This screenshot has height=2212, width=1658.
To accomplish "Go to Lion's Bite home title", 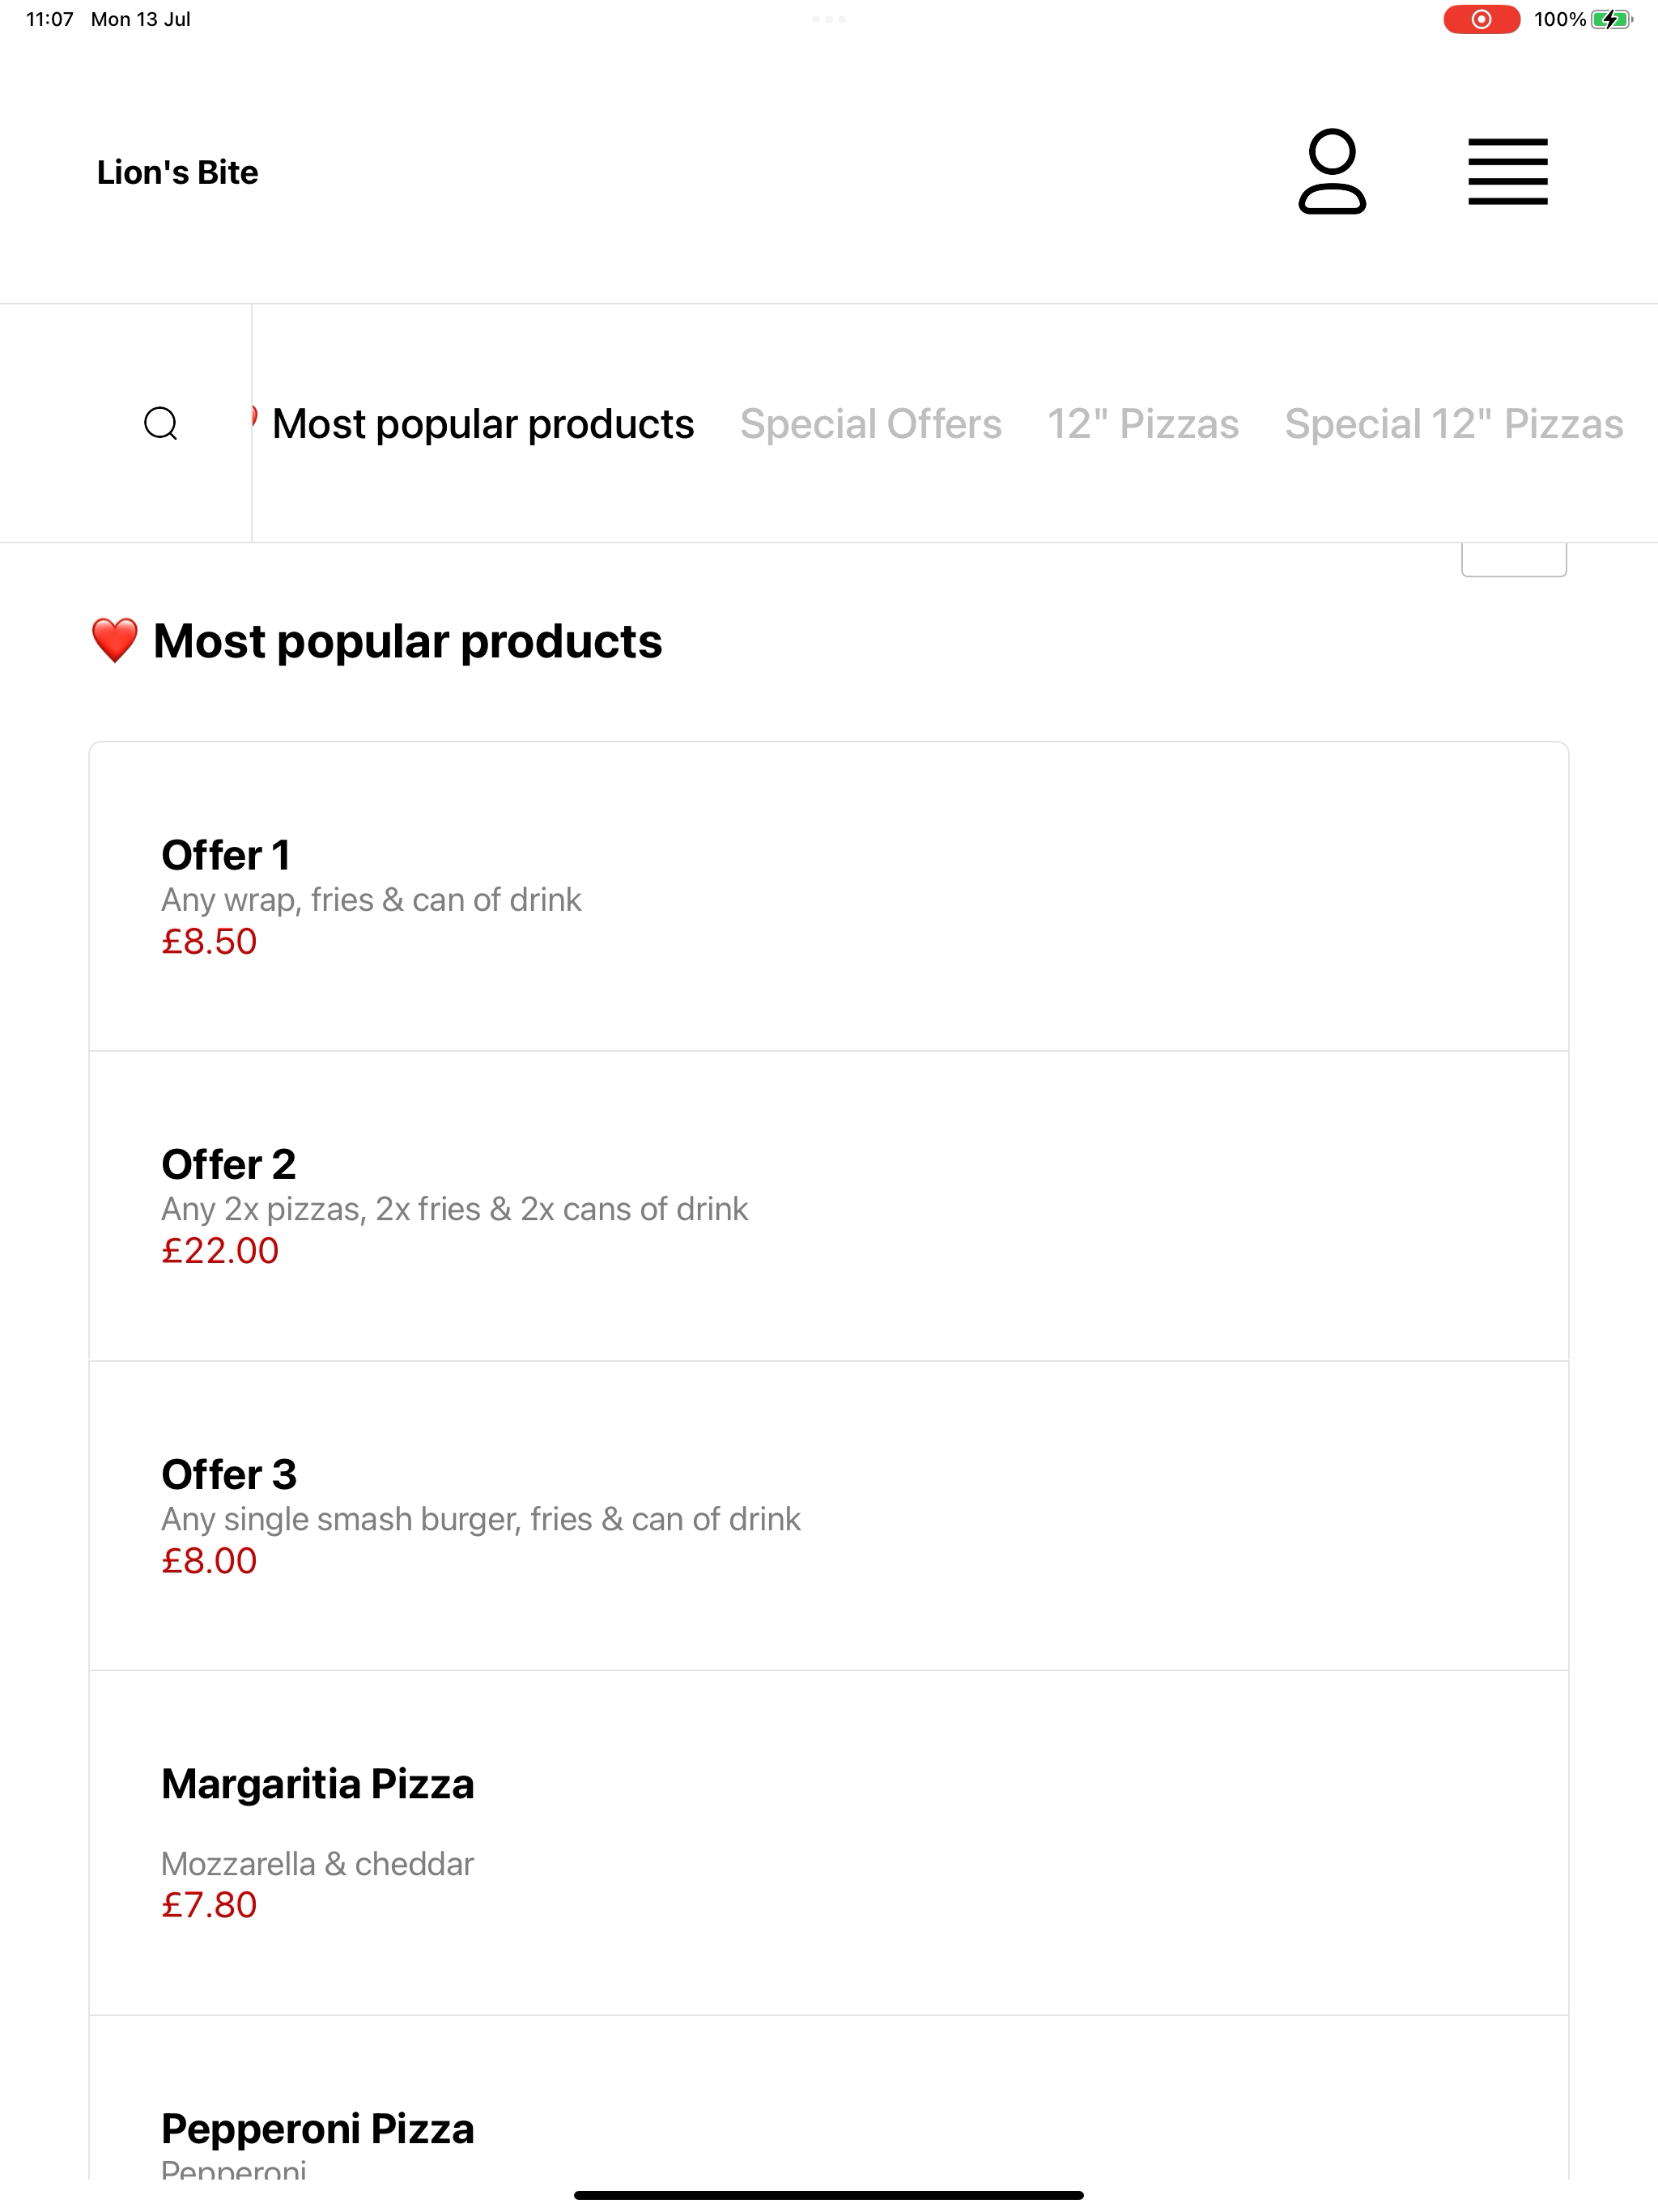I will click(x=178, y=172).
